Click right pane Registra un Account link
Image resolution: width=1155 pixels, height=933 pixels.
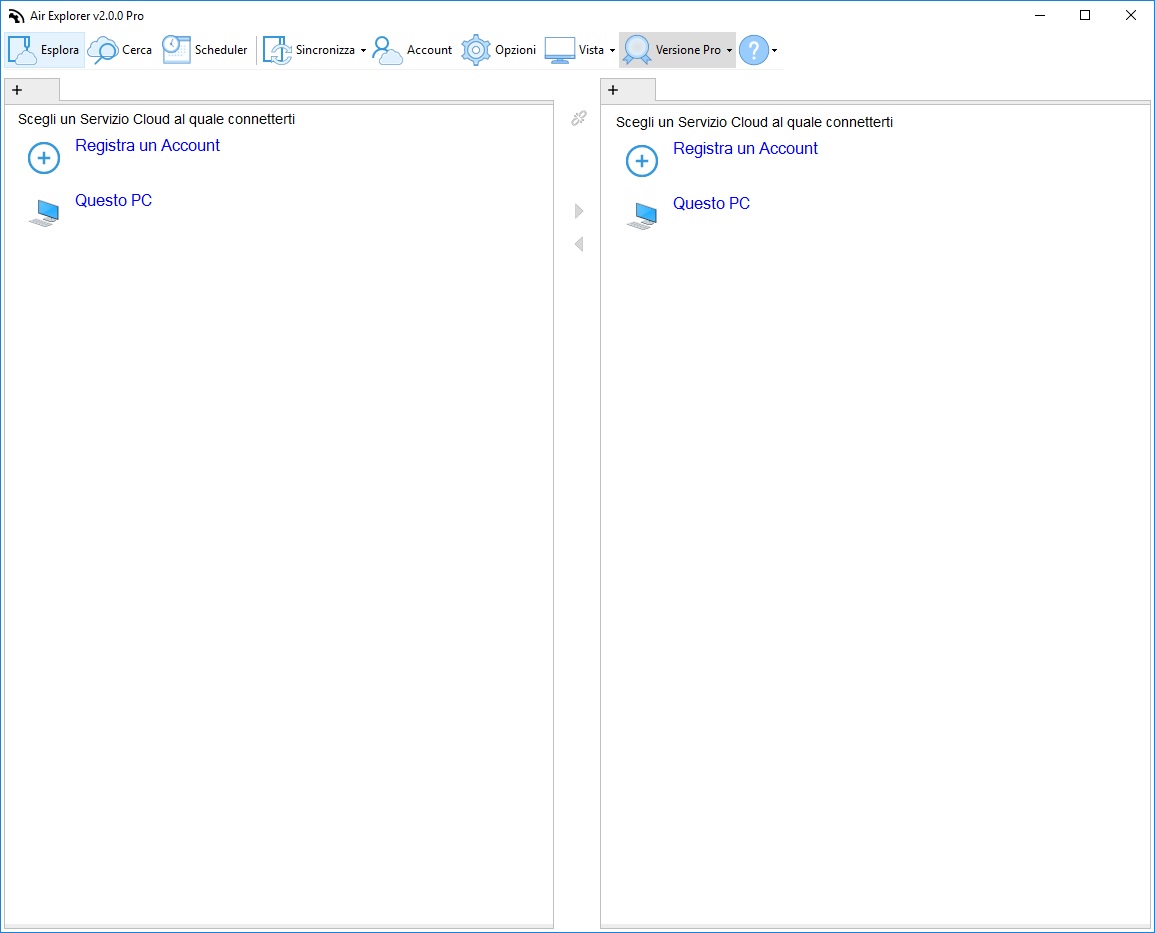click(745, 149)
